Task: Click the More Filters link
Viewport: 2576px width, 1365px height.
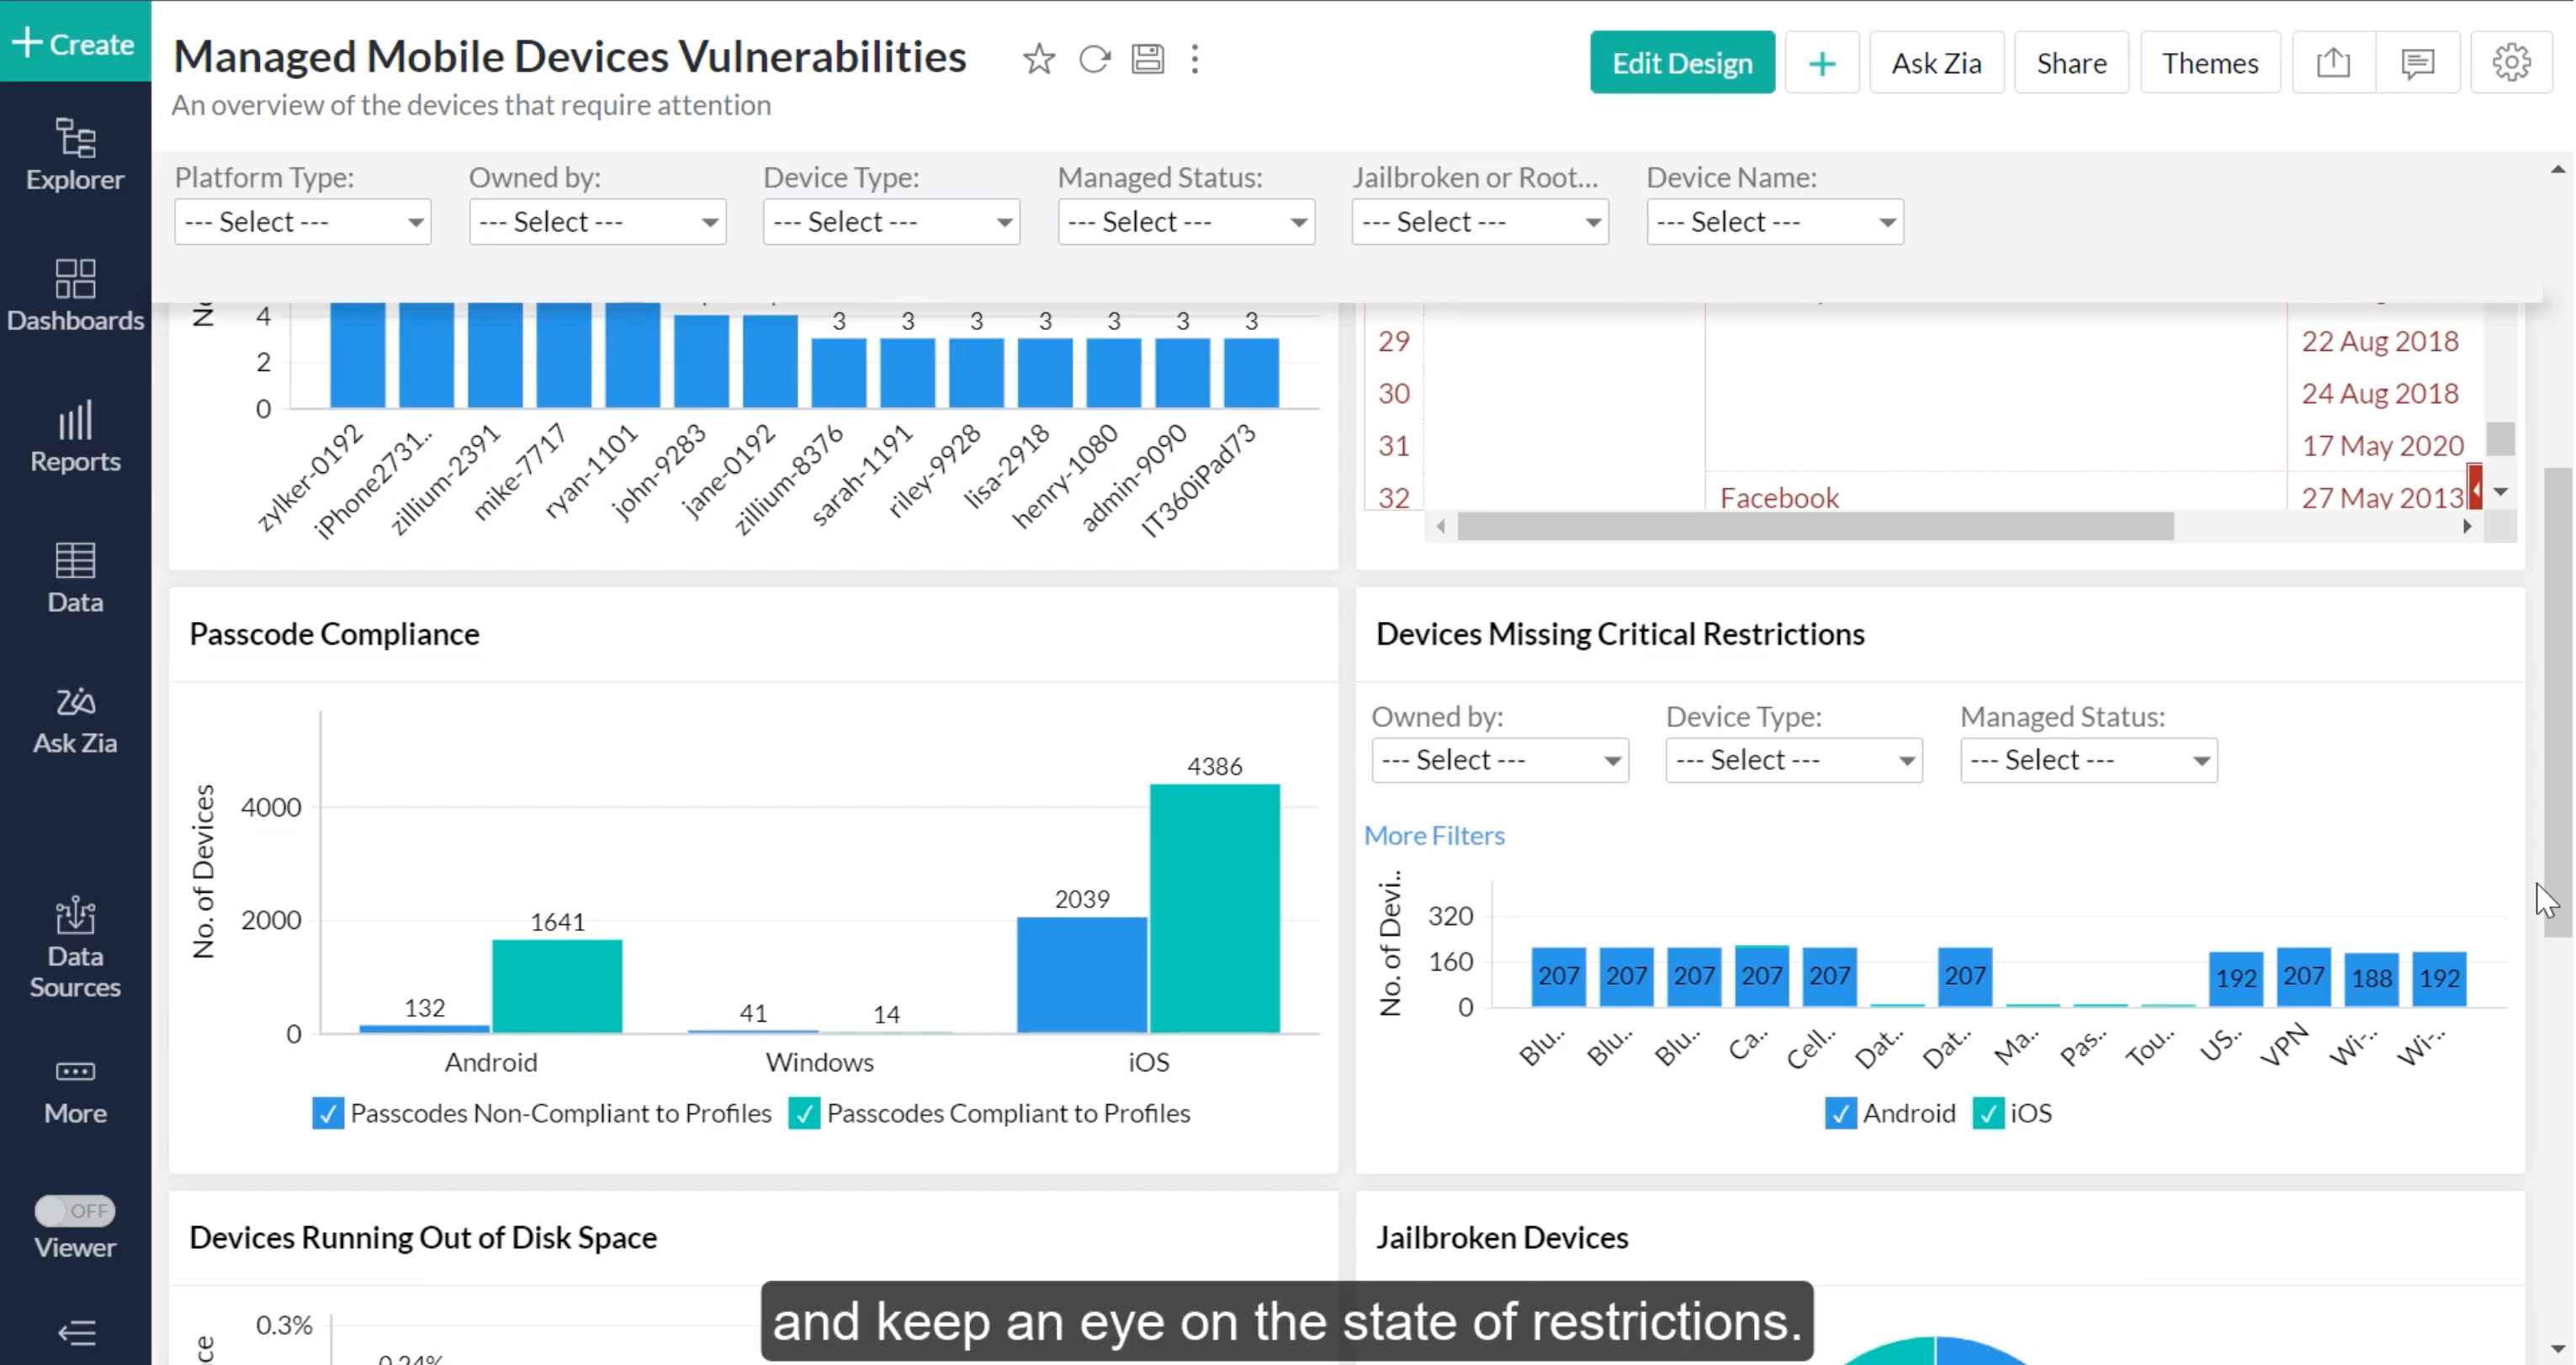Action: 1433,835
